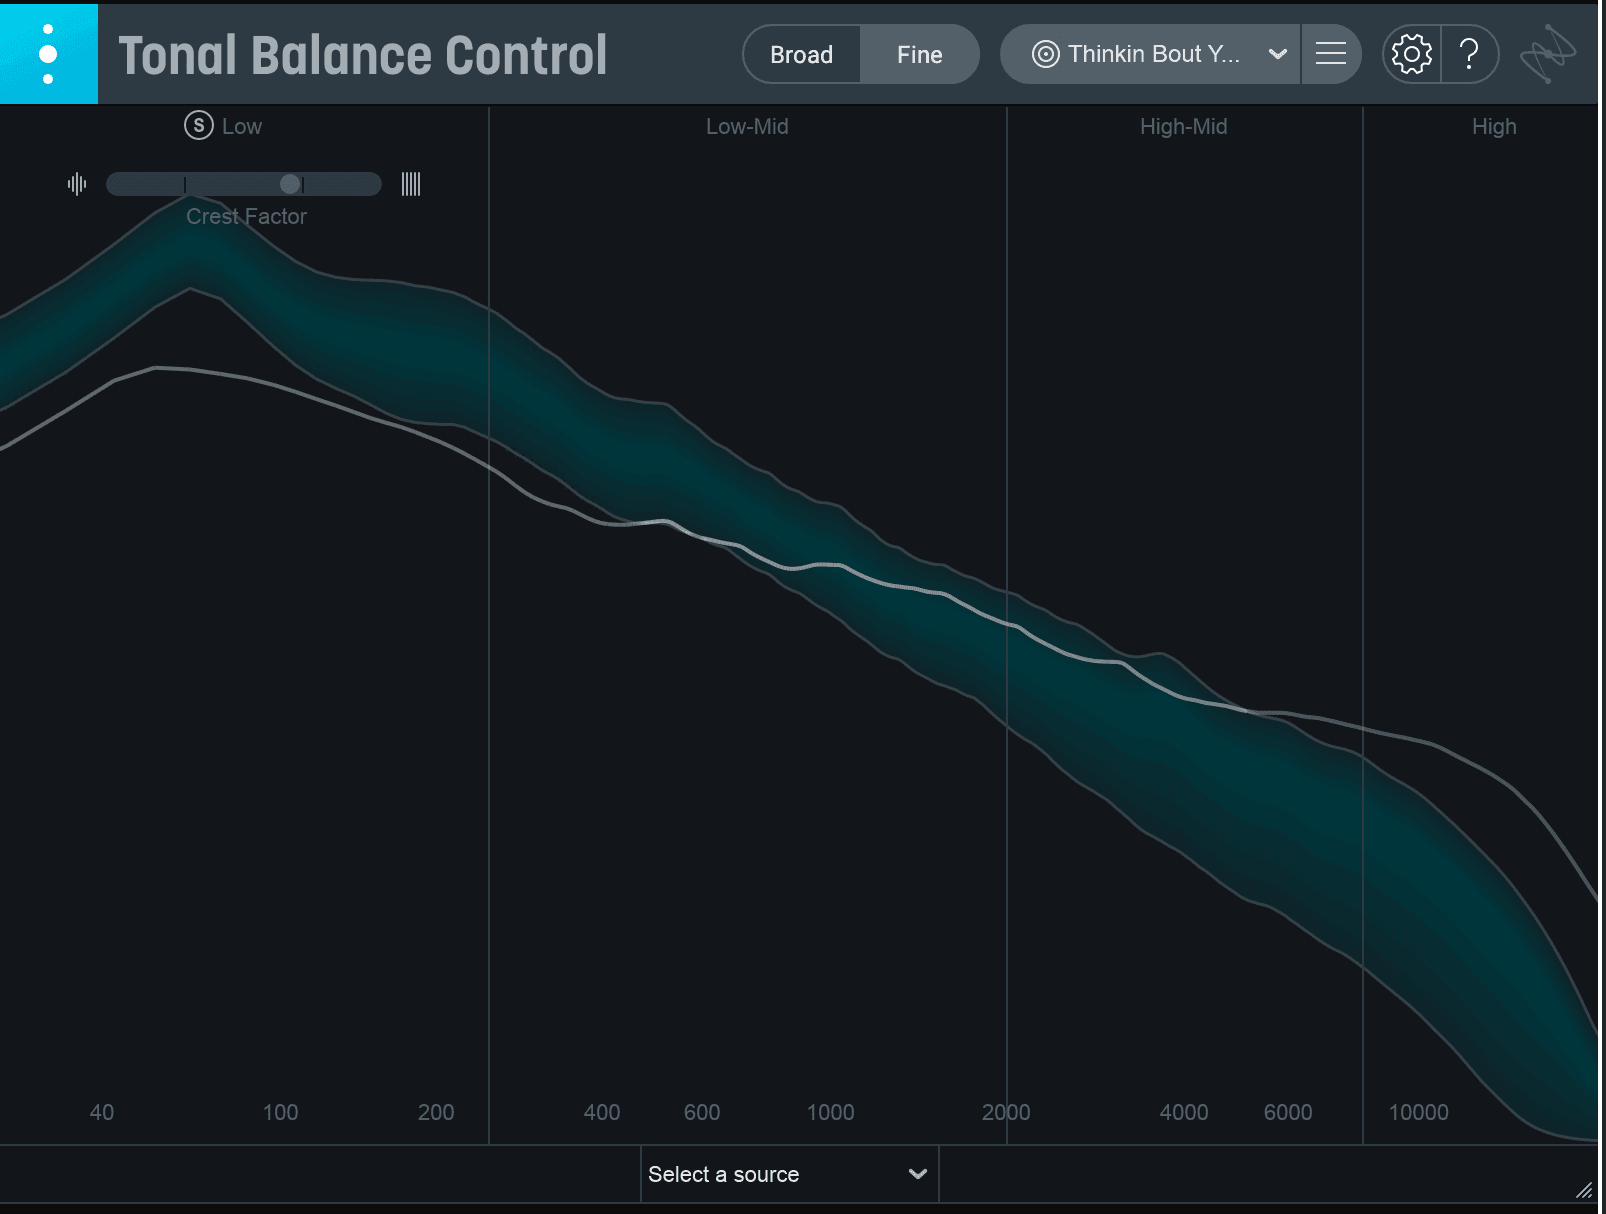This screenshot has width=1606, height=1214.
Task: Click the 40 Hz frequency label
Action: pyautogui.click(x=102, y=1112)
